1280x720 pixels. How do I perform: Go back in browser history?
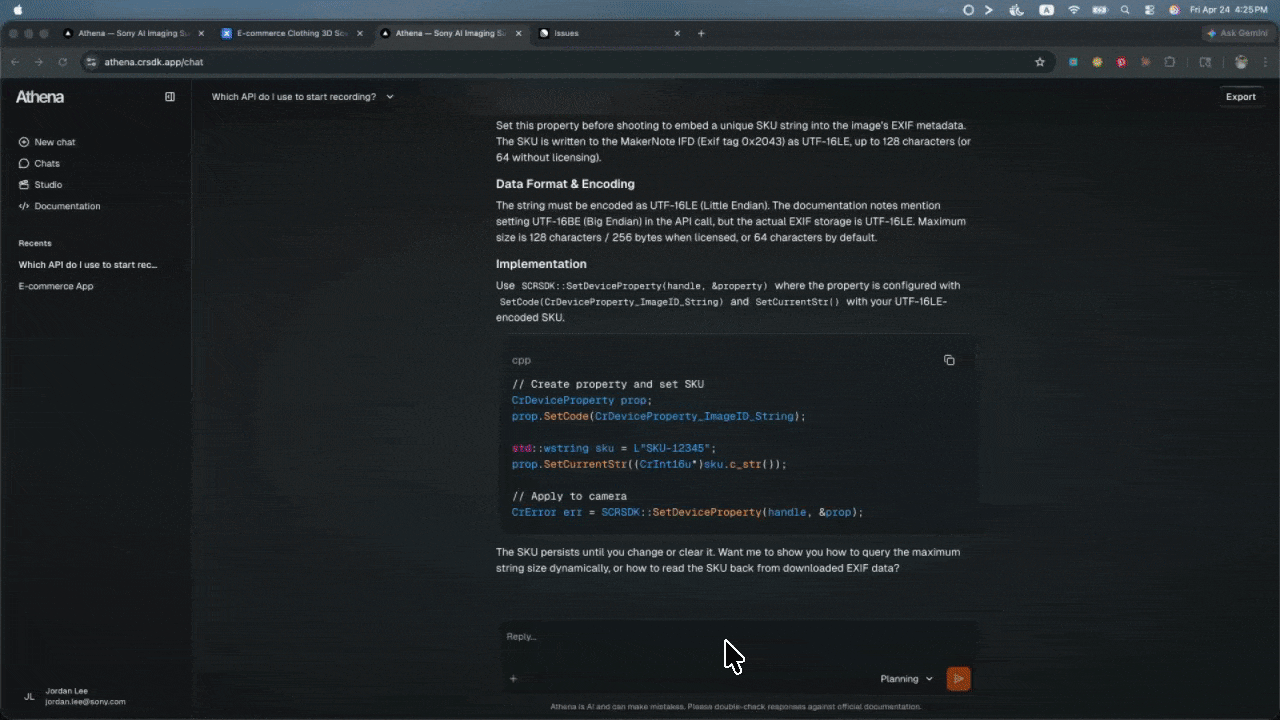[15, 62]
